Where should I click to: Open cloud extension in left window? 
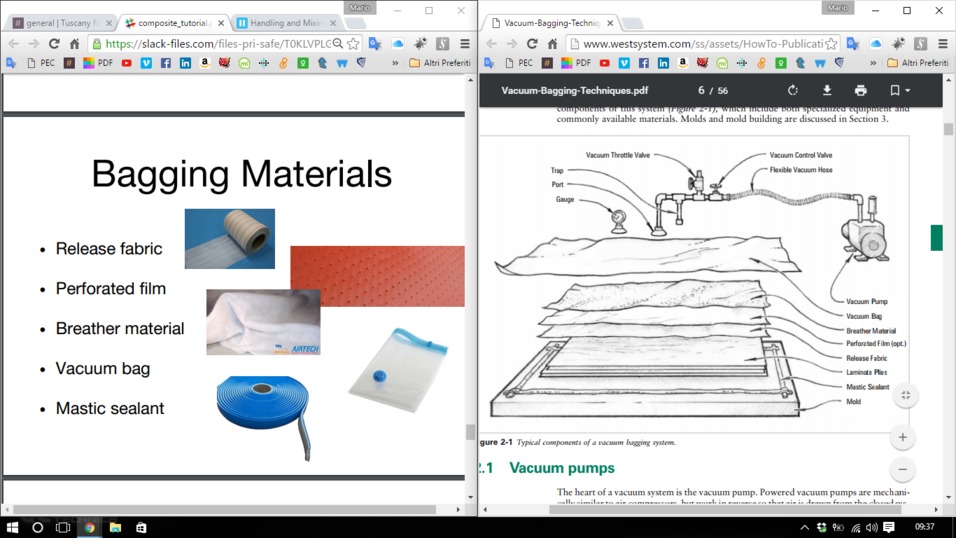(398, 43)
